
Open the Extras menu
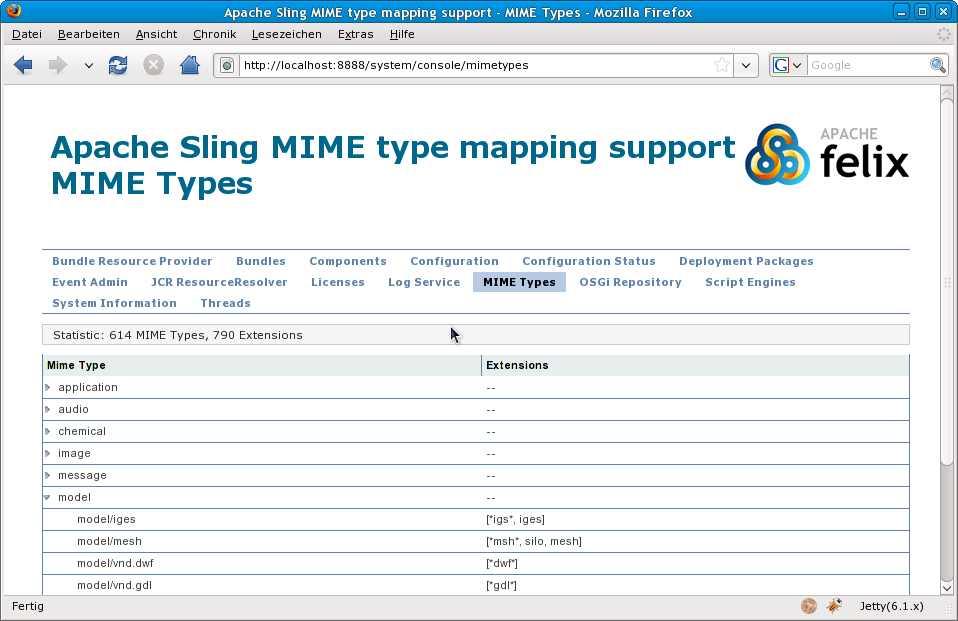(x=356, y=34)
